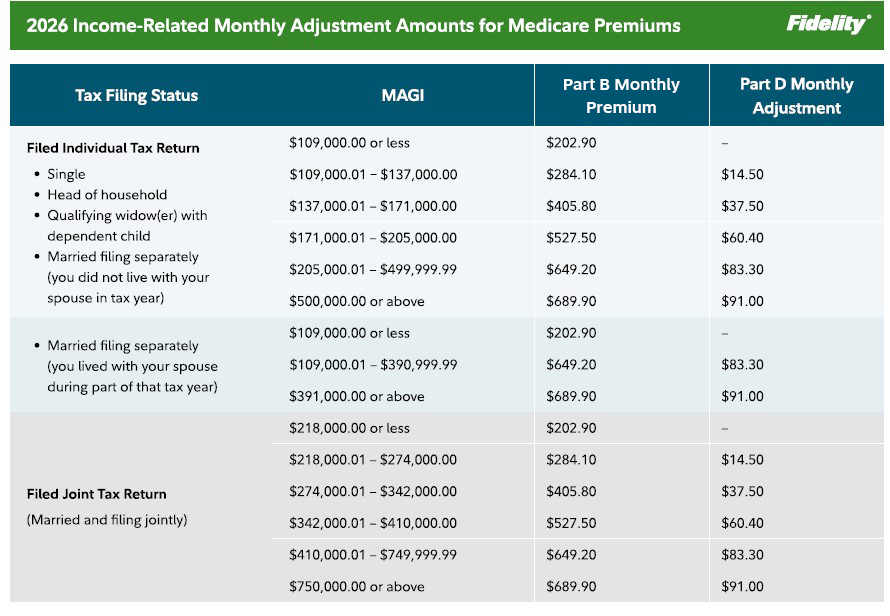Click the Filed Individual Tax Return label
The image size is (890, 616).
pyautogui.click(x=113, y=148)
